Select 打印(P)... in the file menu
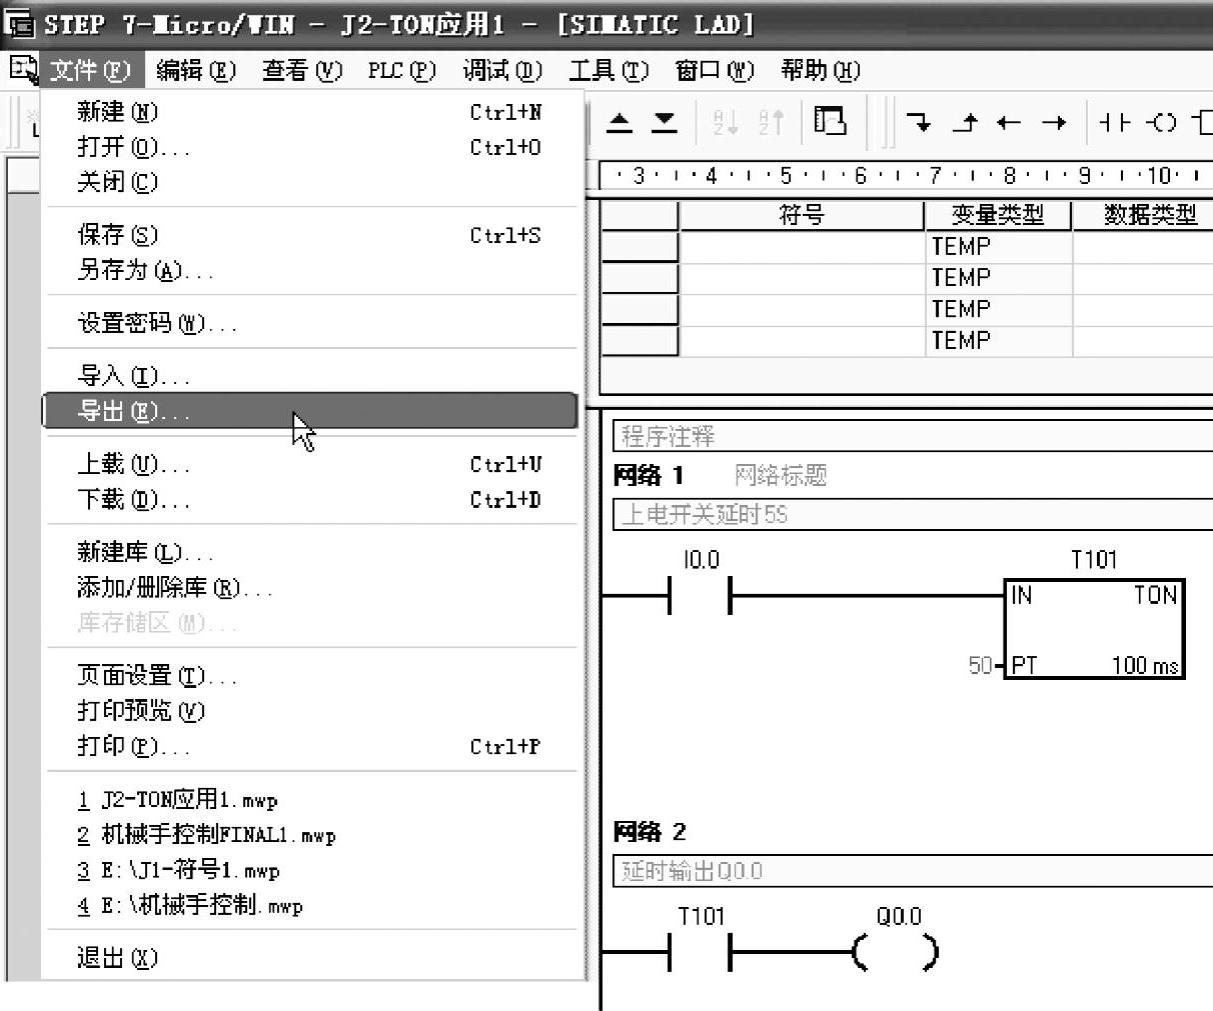This screenshot has height=1011, width=1213. coord(311,746)
